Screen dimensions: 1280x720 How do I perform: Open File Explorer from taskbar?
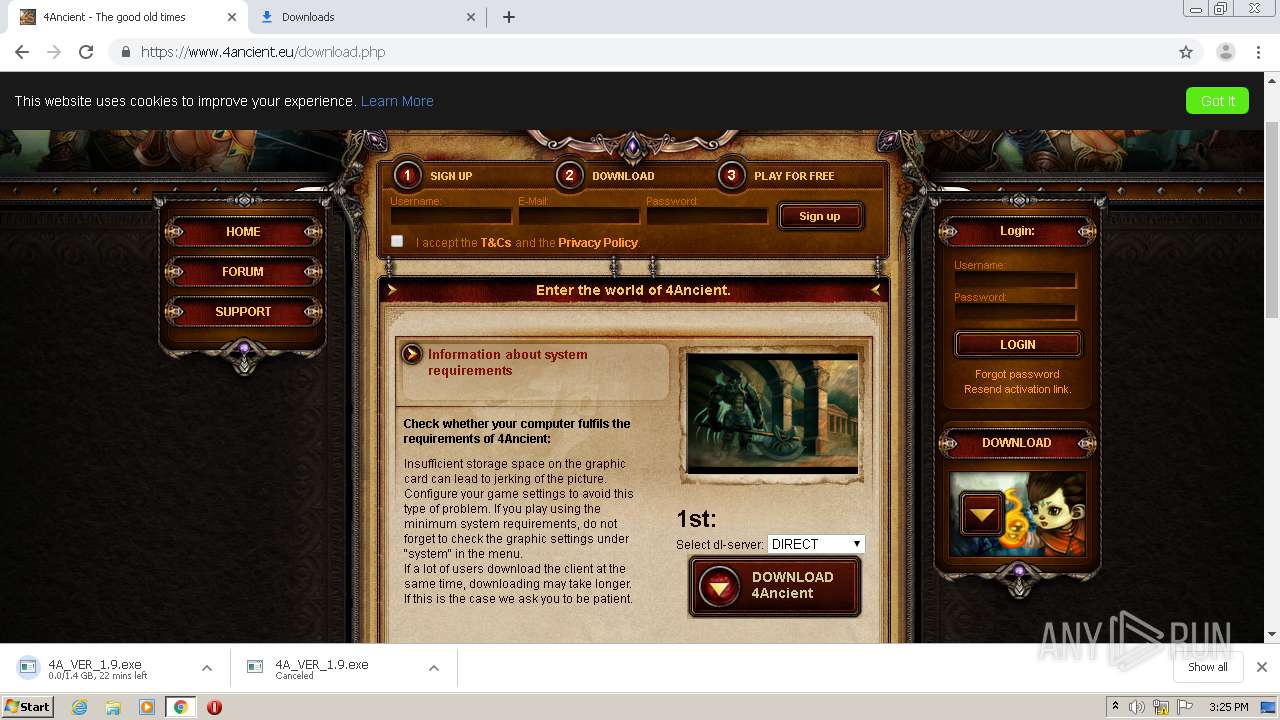click(x=113, y=707)
